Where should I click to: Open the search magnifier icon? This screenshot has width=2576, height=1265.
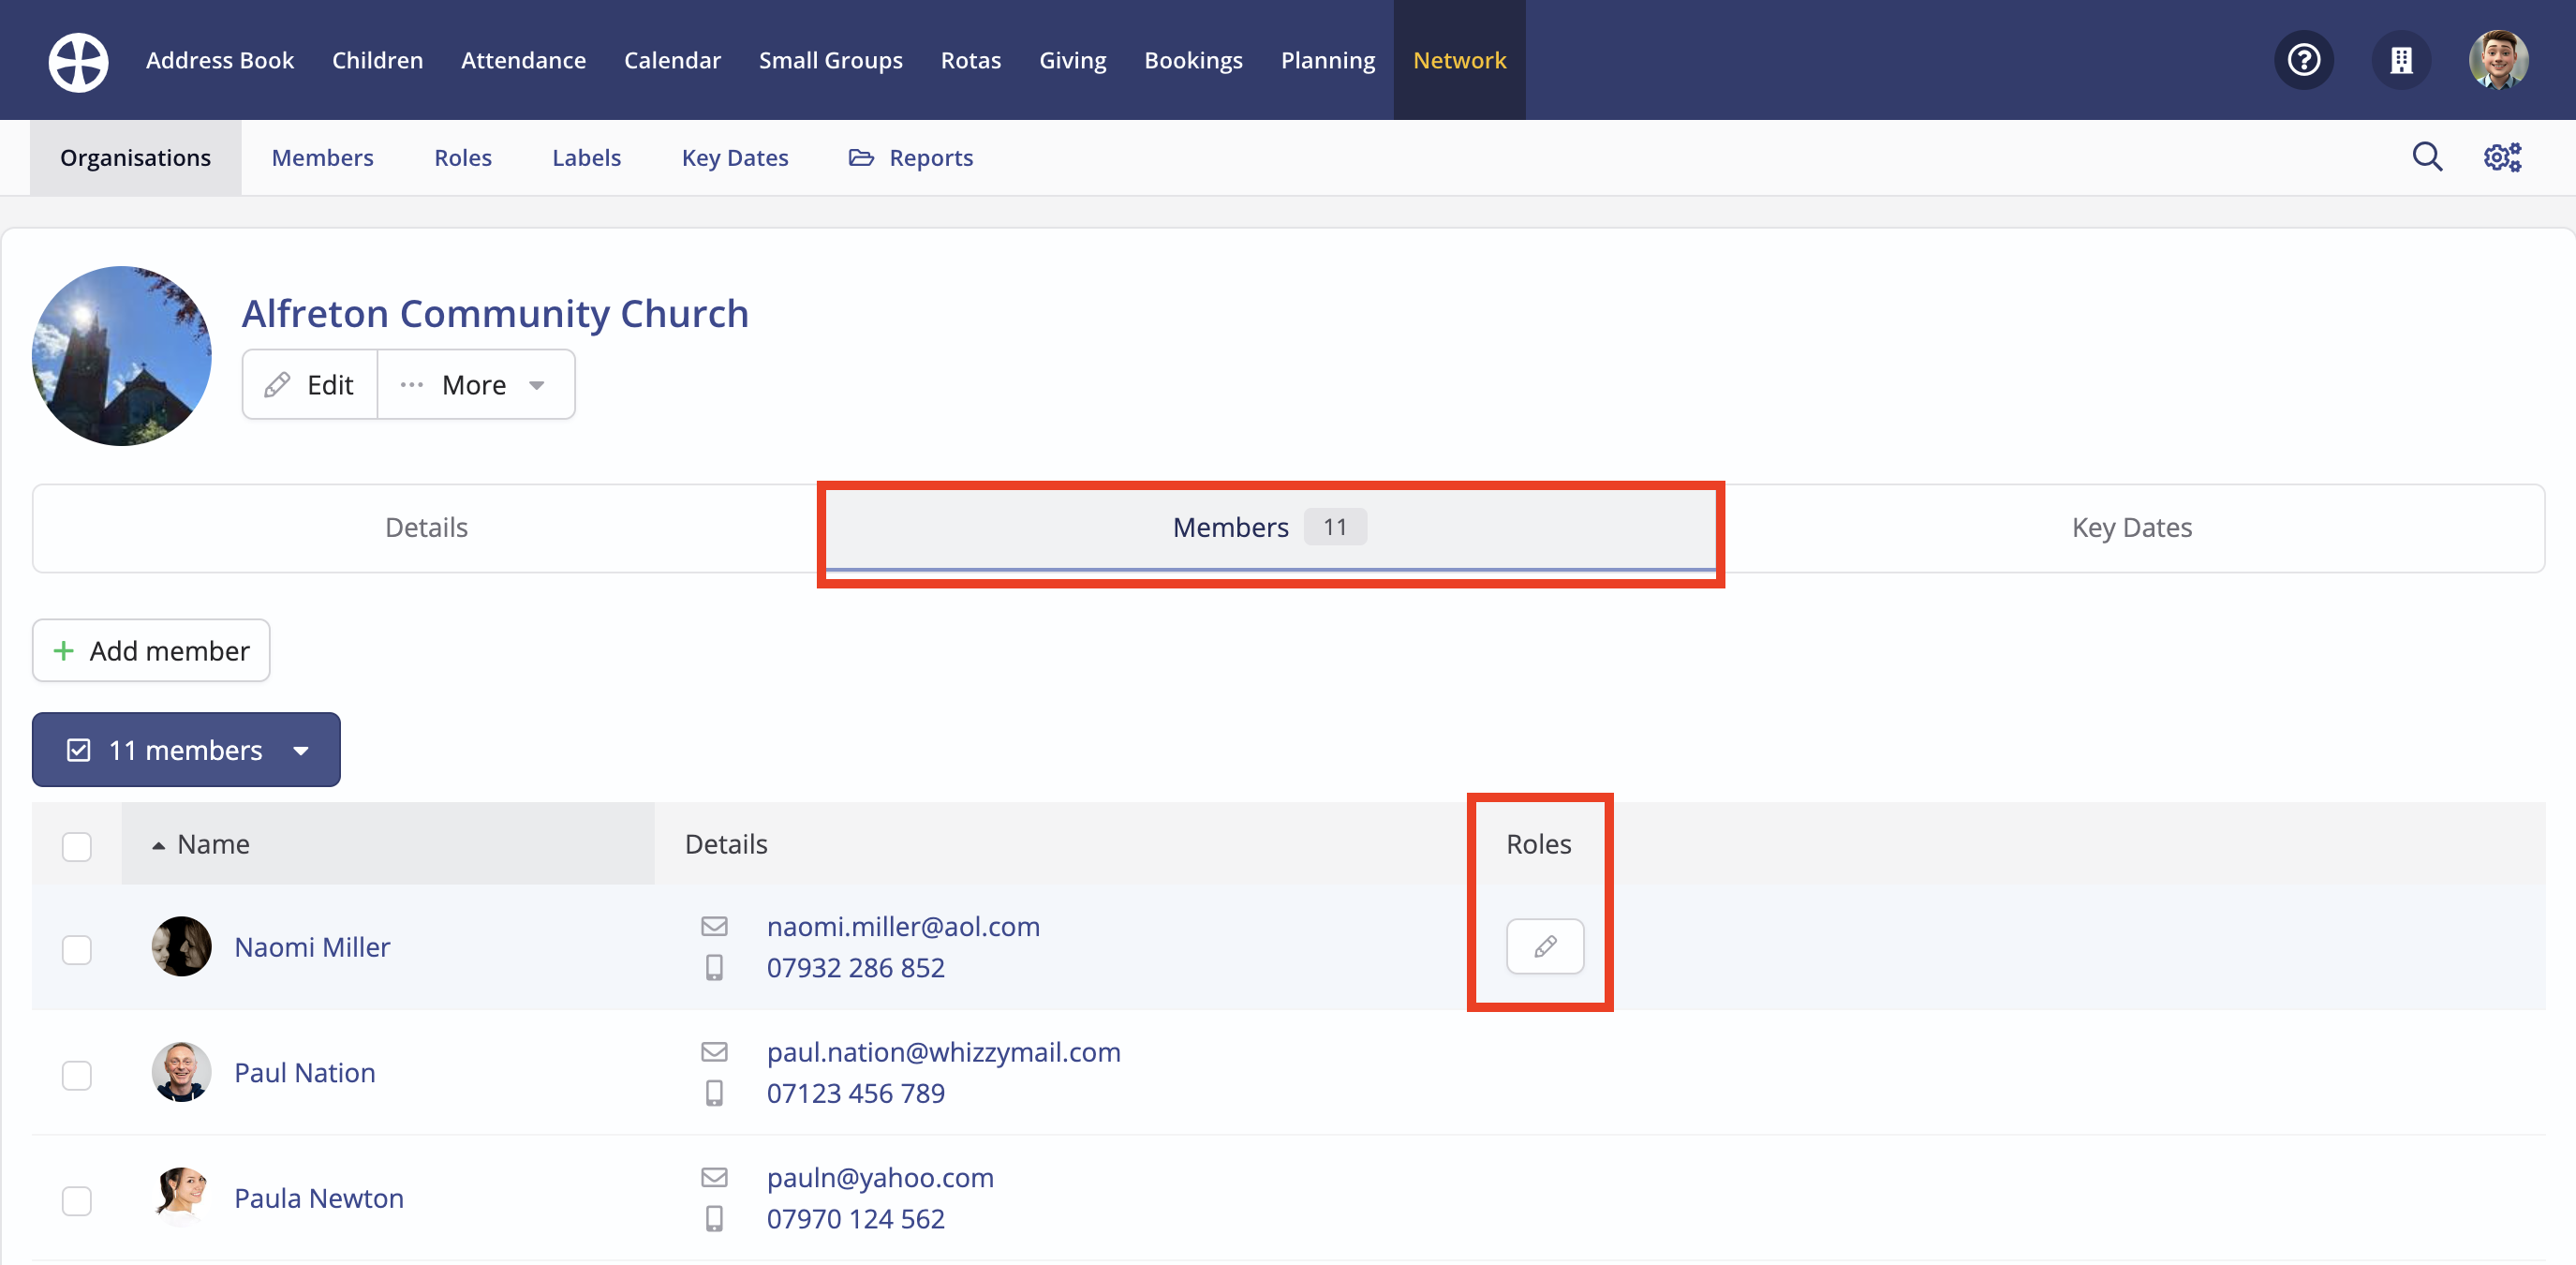(x=2426, y=157)
